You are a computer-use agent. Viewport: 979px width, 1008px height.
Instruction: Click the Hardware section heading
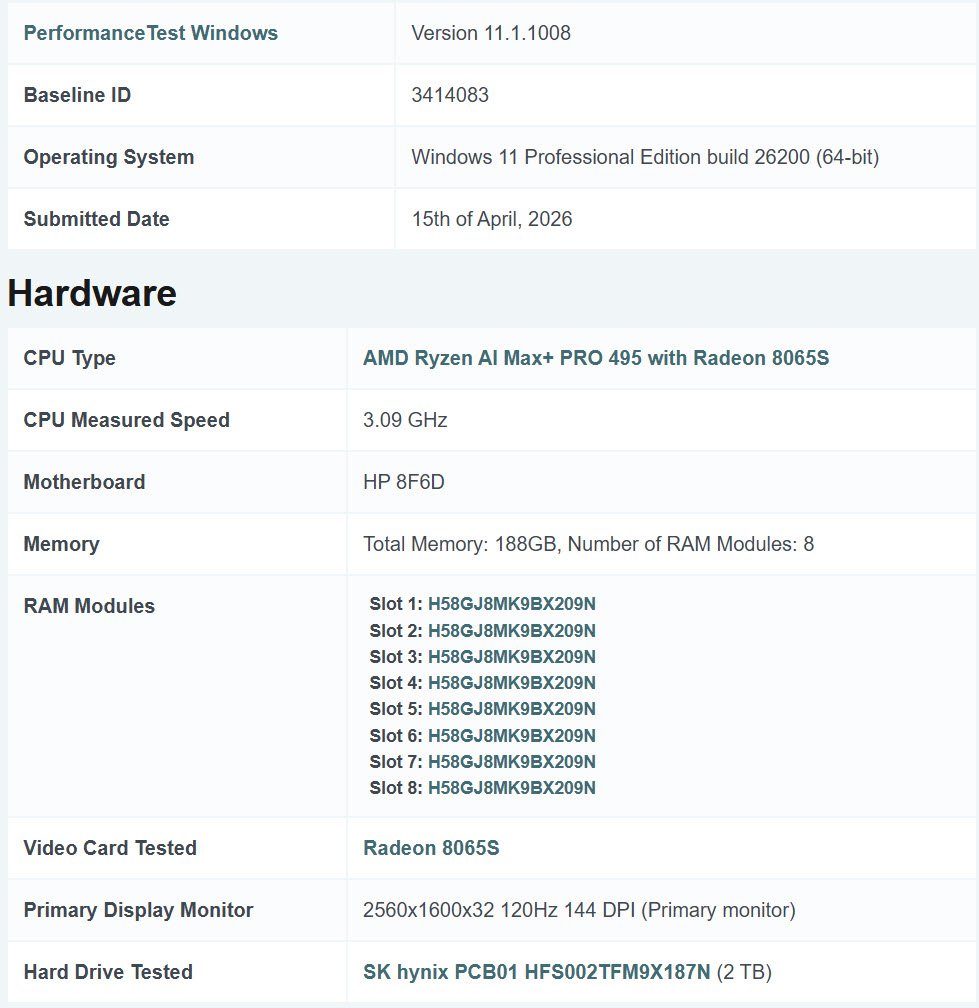point(92,293)
